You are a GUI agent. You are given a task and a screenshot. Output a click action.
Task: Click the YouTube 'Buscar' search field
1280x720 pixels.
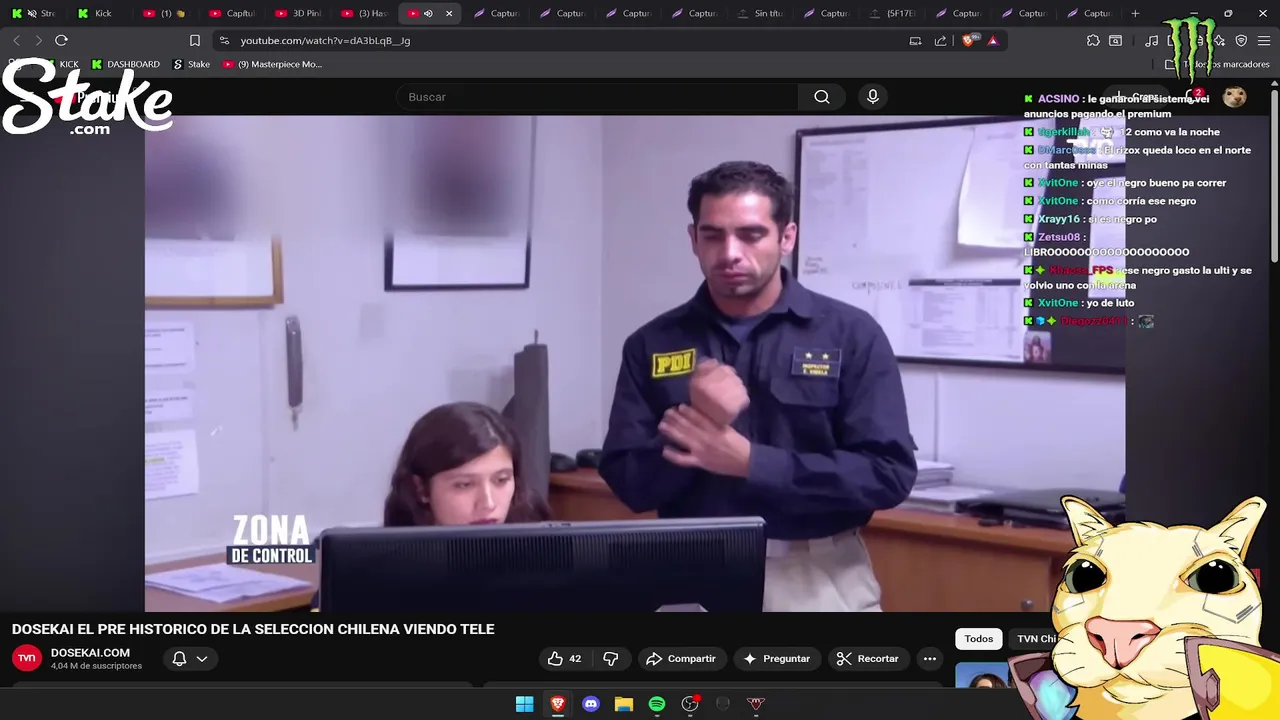pyautogui.click(x=597, y=97)
